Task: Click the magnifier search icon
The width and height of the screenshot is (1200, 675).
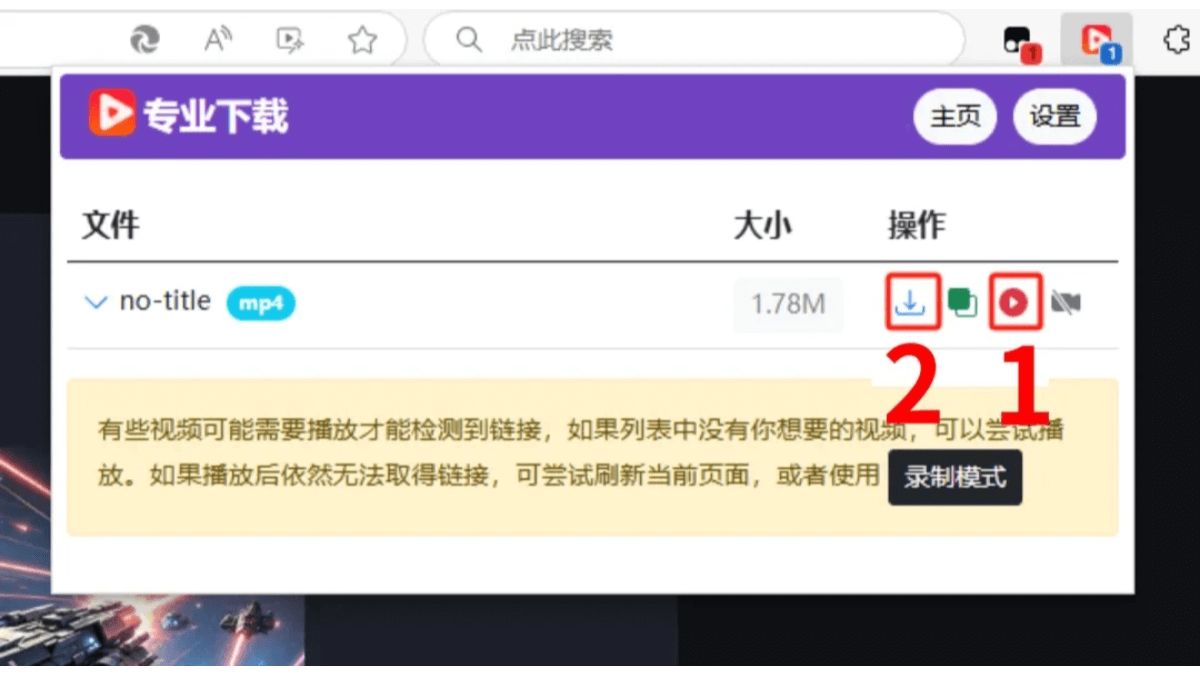Action: coord(468,40)
